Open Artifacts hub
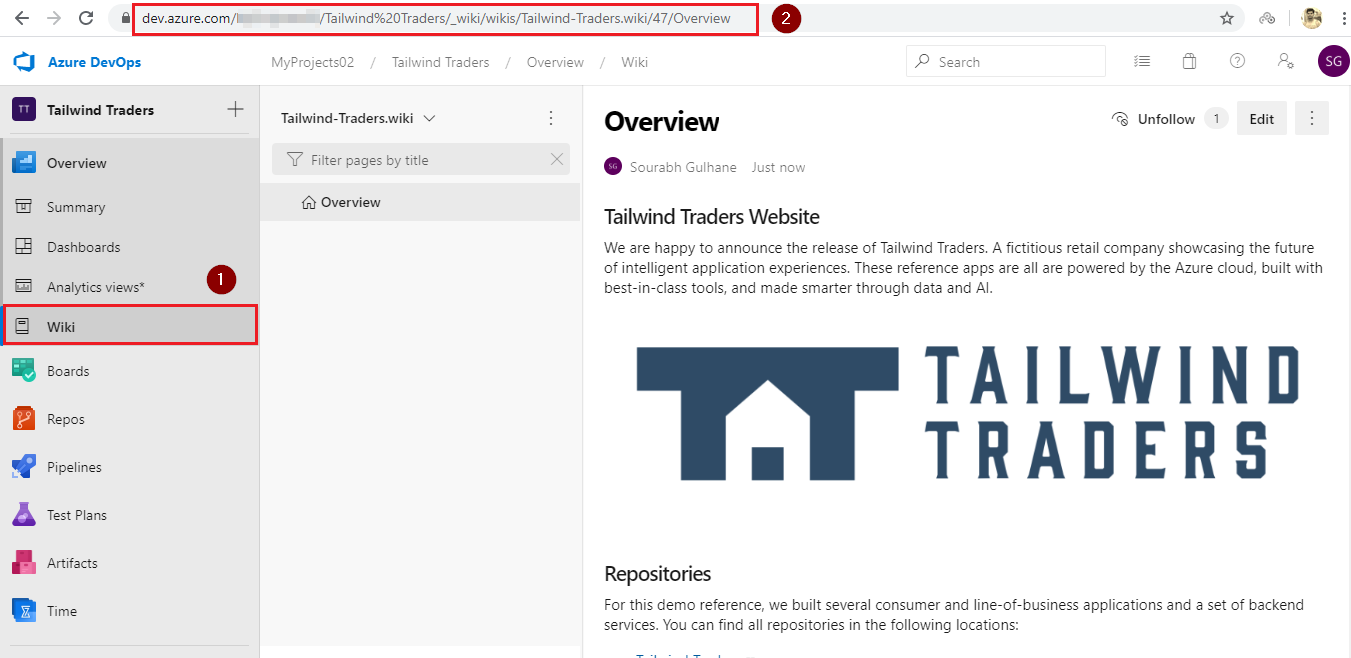 coord(129,563)
